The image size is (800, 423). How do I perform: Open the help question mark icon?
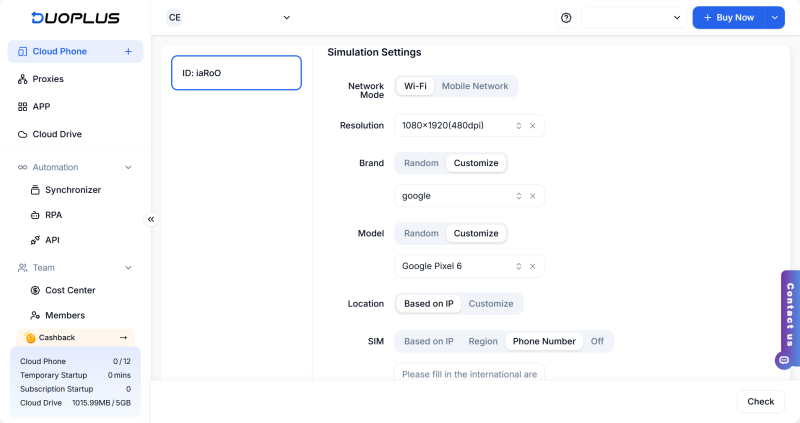(566, 18)
